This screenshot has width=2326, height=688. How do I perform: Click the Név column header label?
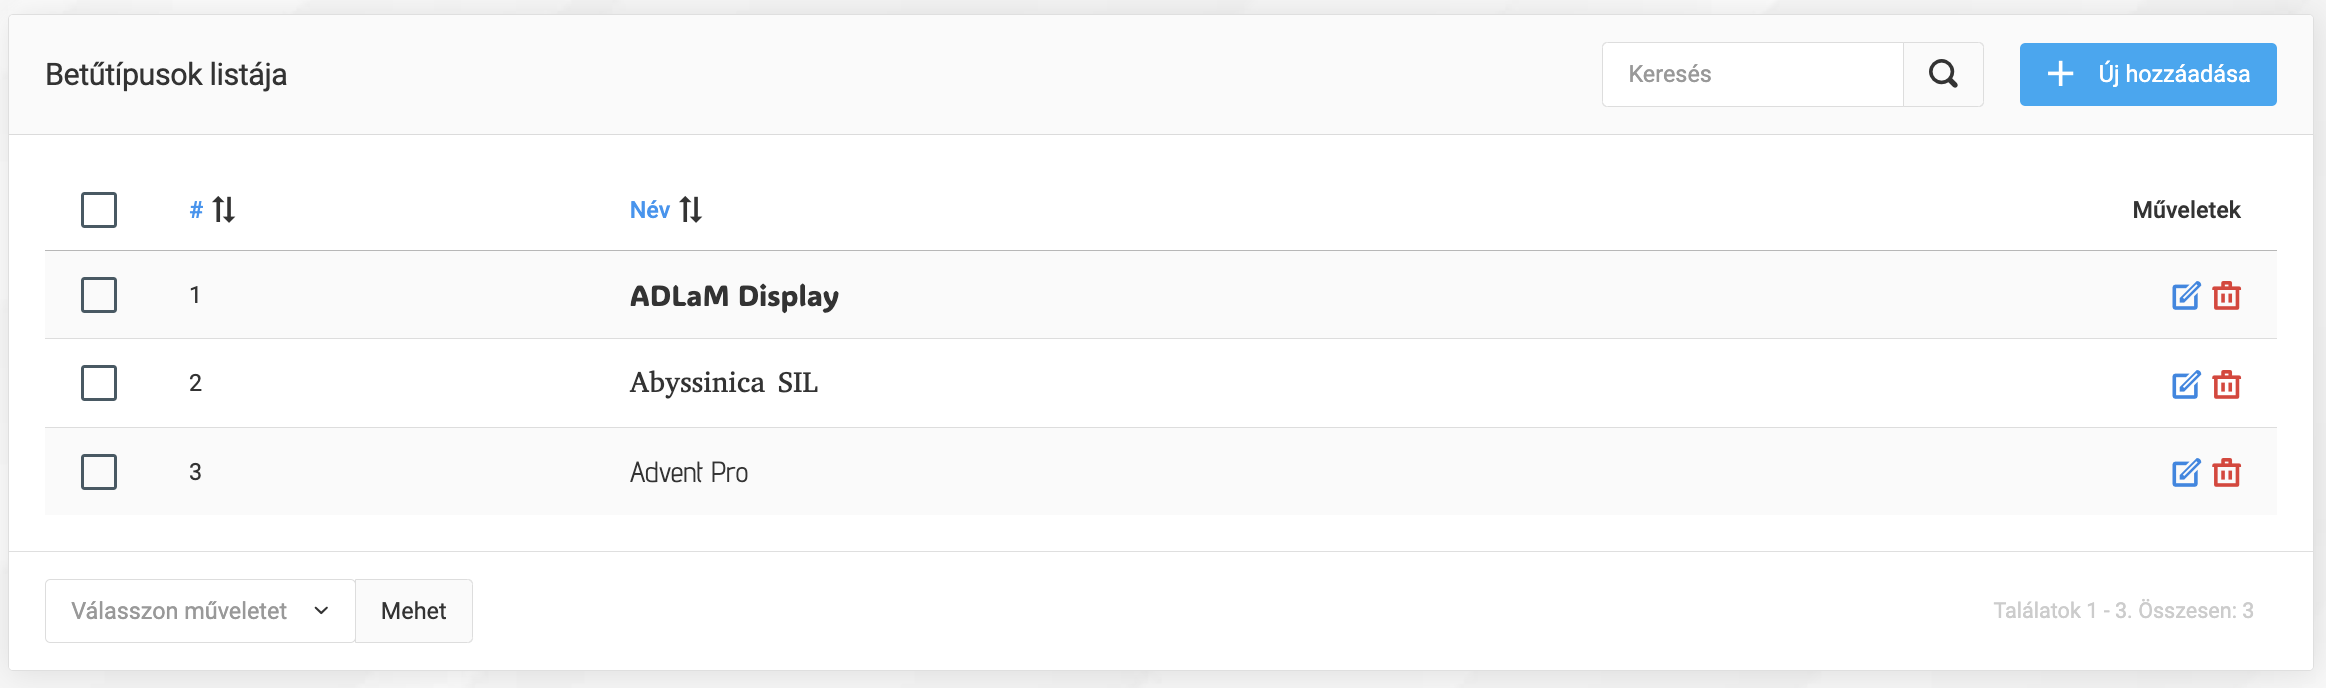click(649, 210)
